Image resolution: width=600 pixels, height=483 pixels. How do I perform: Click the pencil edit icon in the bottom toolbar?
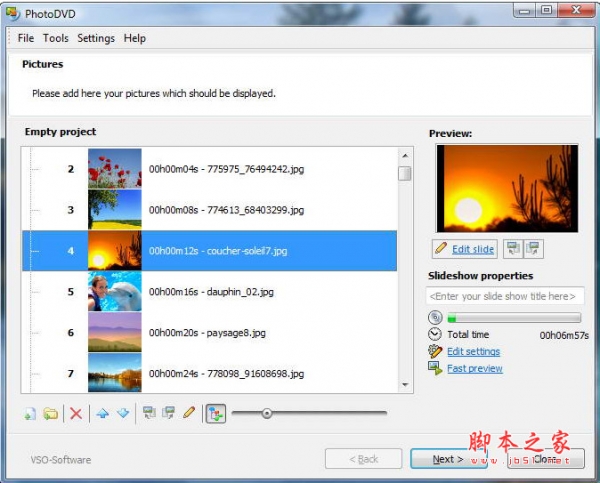[x=189, y=412]
